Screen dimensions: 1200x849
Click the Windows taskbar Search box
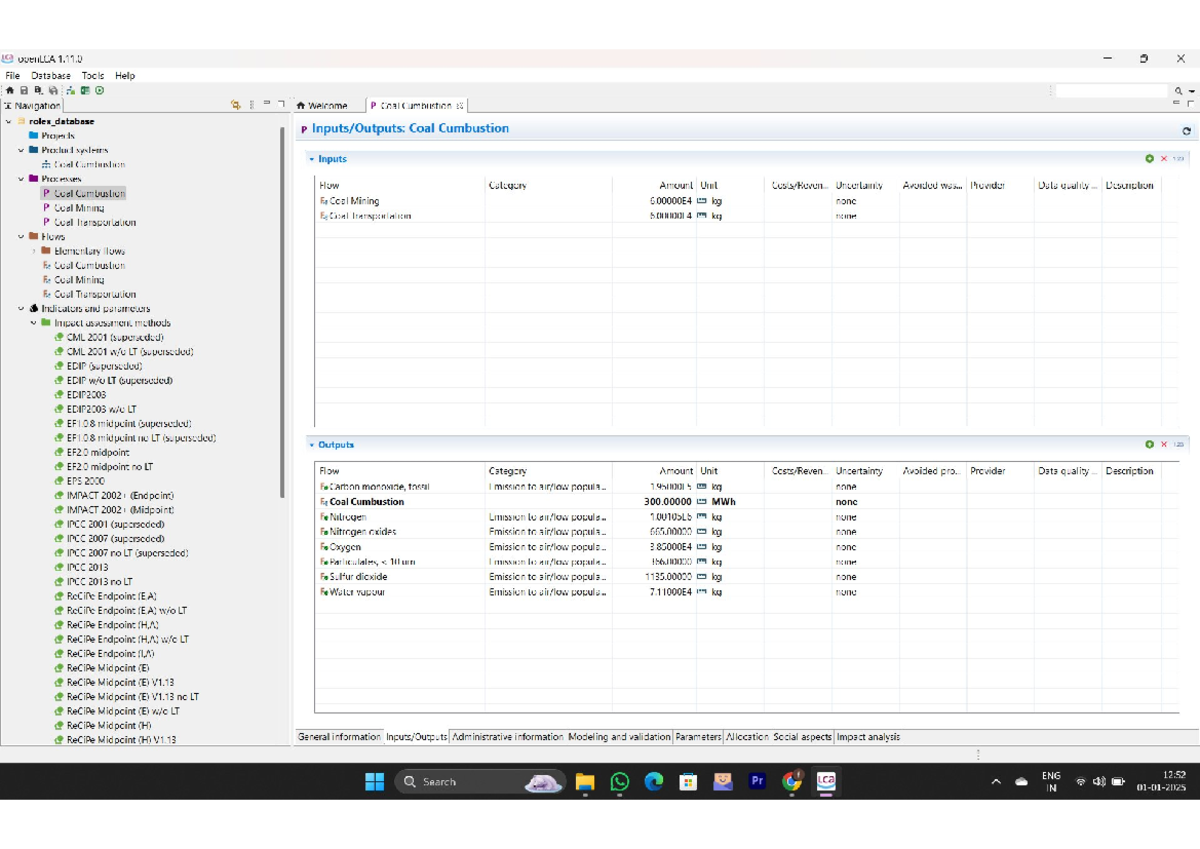click(x=481, y=782)
